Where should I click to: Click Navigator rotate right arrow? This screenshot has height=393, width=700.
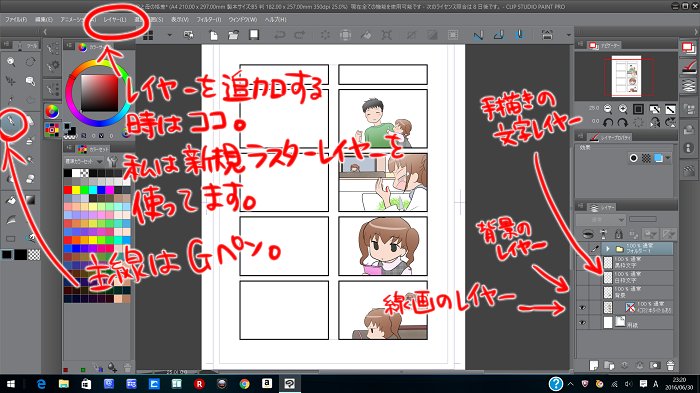(623, 122)
